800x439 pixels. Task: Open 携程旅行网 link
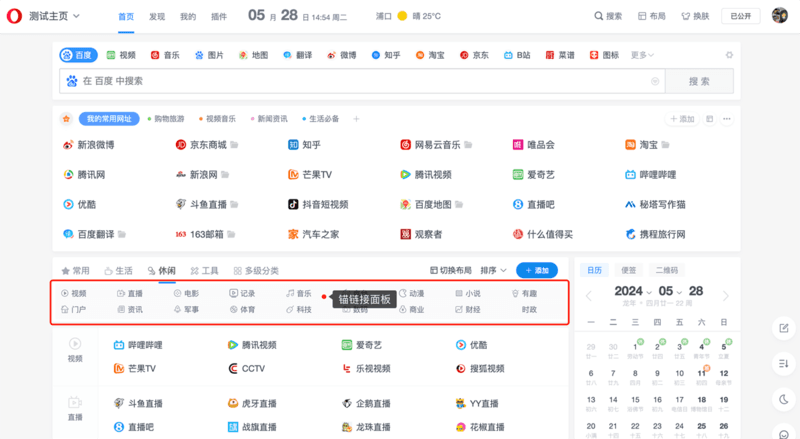(656, 234)
